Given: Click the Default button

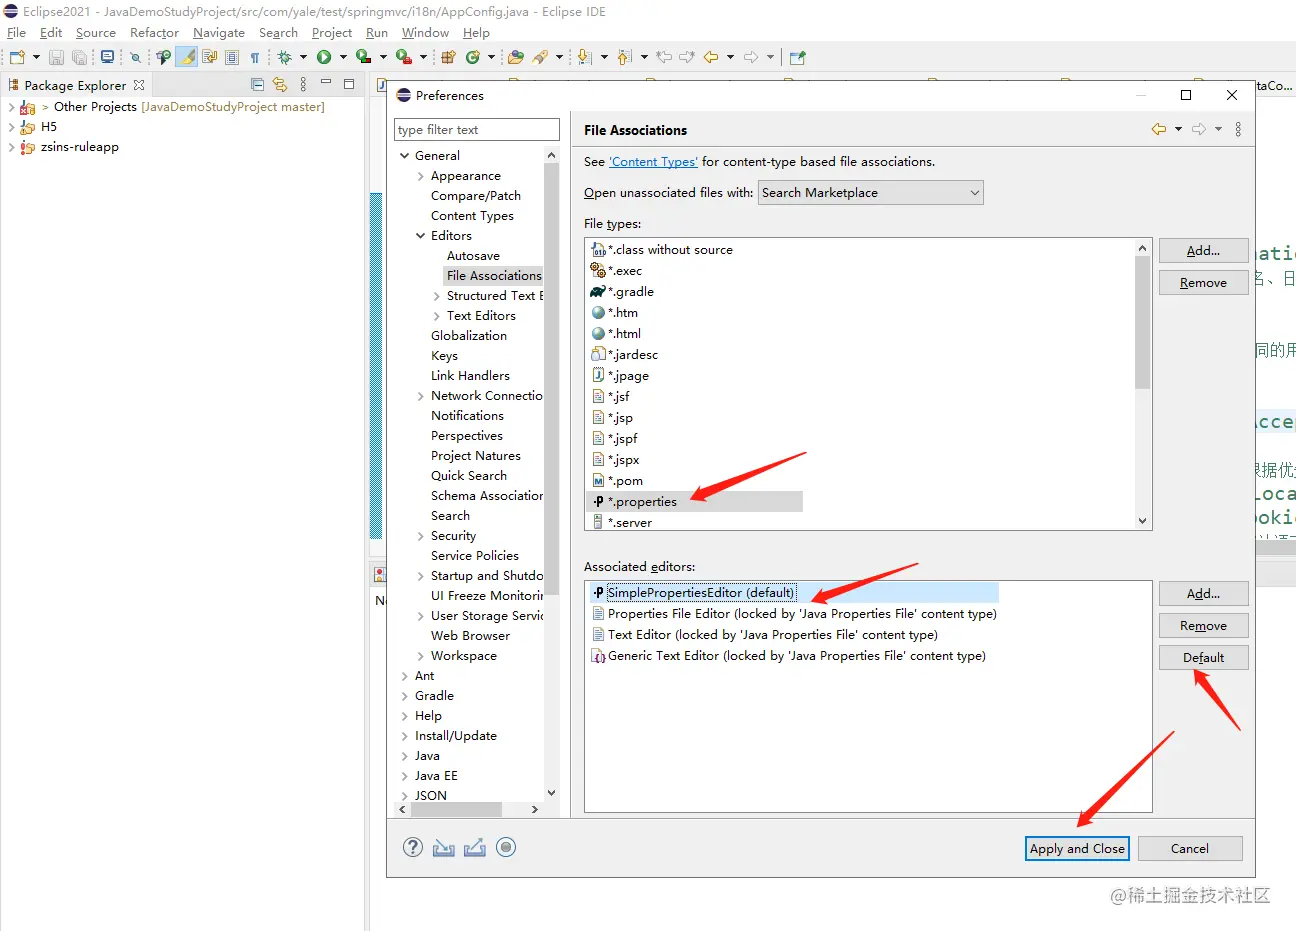Looking at the screenshot, I should [x=1203, y=658].
